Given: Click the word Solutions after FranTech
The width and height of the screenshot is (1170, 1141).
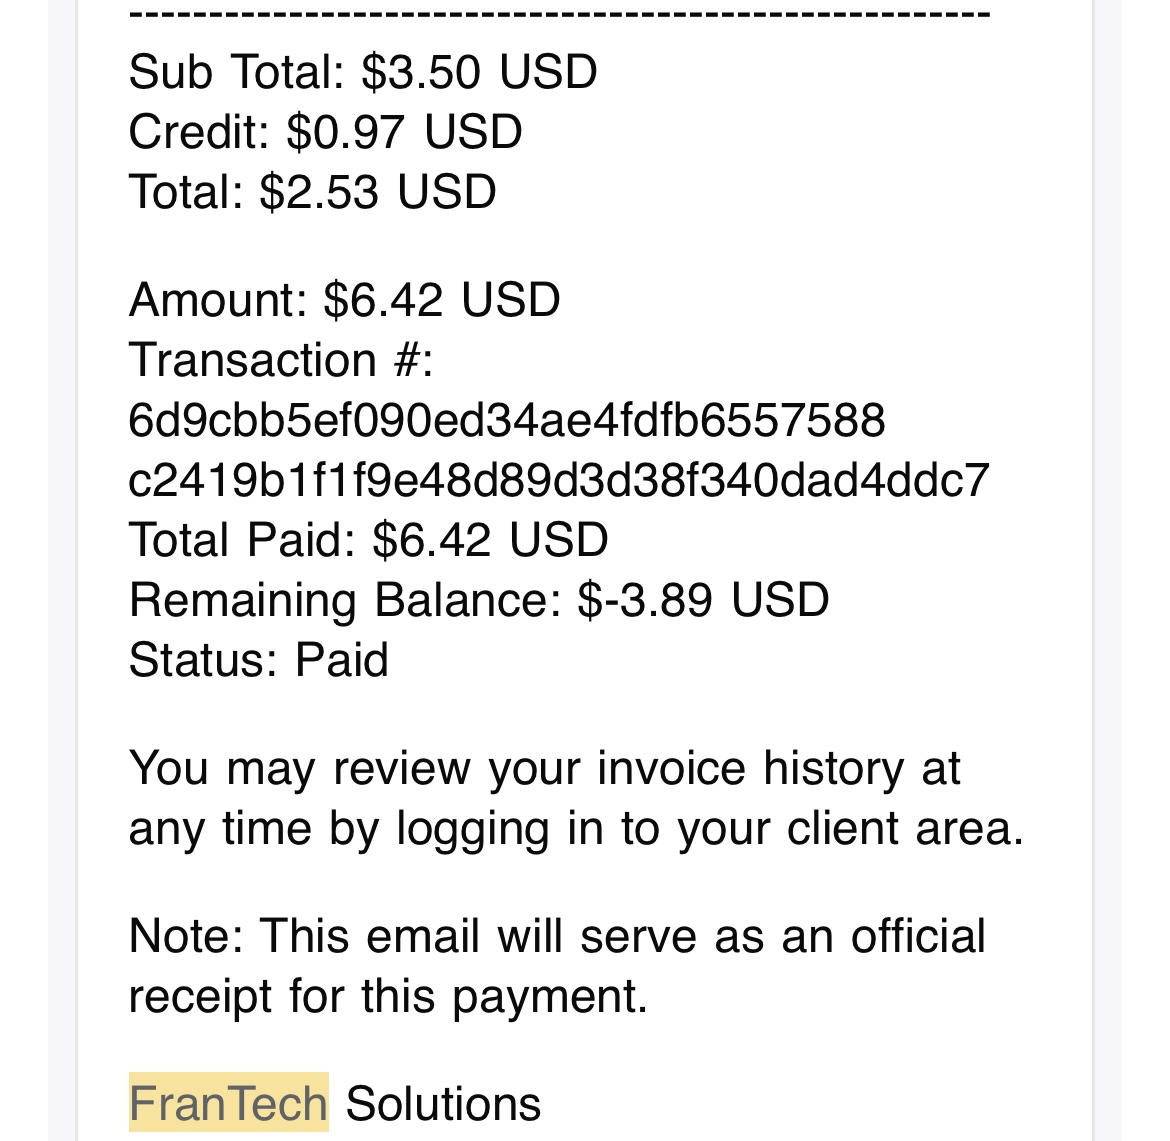Looking at the screenshot, I should 443,1104.
